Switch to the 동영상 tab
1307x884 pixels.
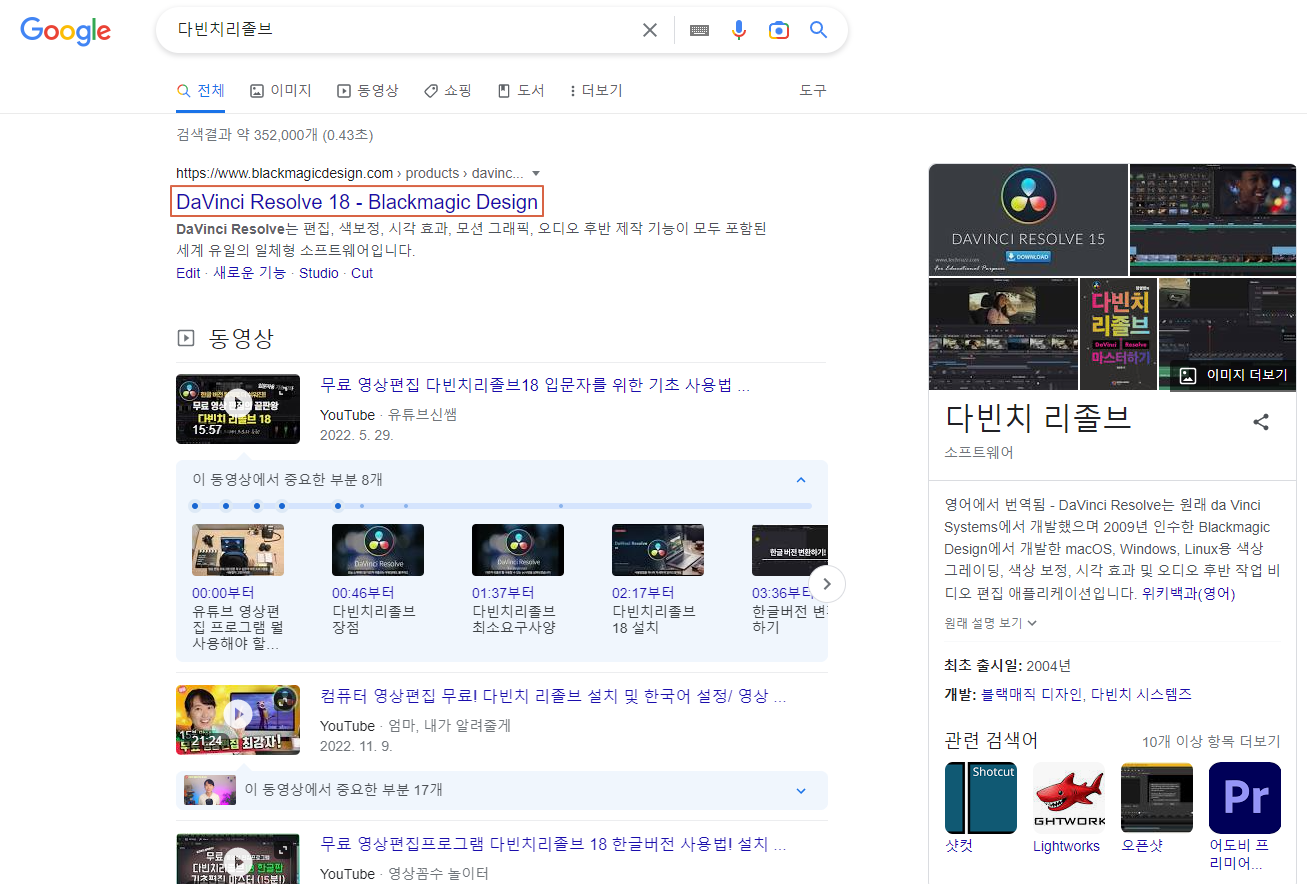tap(368, 91)
